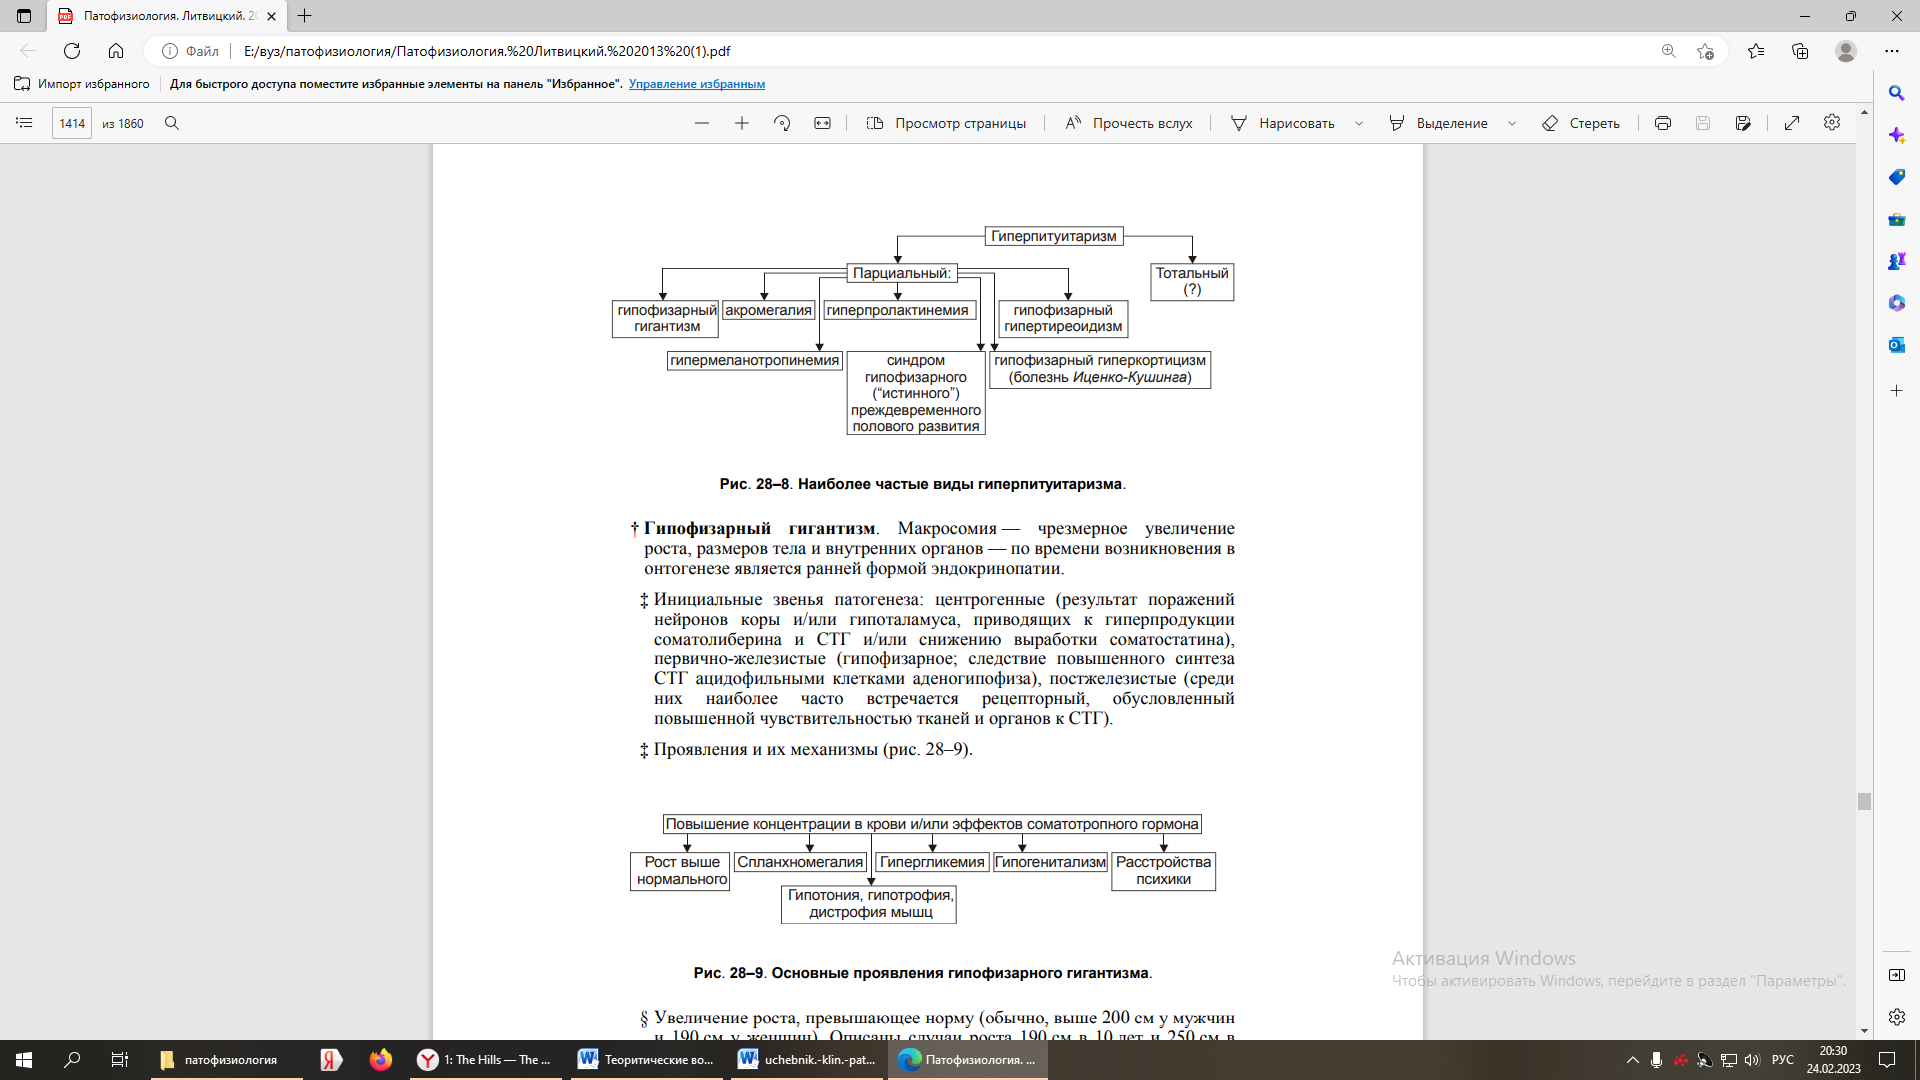Open the zoom magnifier in address bar
This screenshot has height=1080, width=1920.
1668,51
